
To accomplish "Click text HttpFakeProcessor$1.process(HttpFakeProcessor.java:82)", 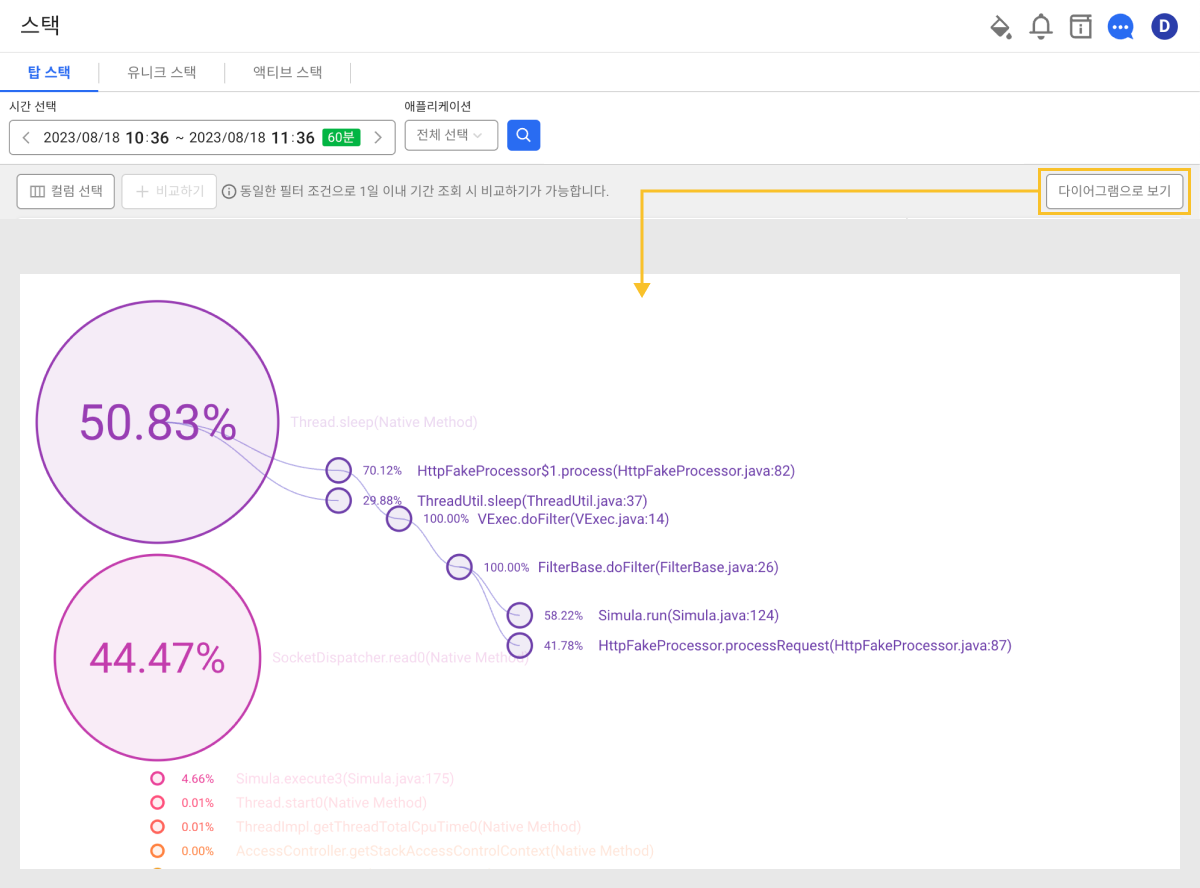I will (606, 470).
